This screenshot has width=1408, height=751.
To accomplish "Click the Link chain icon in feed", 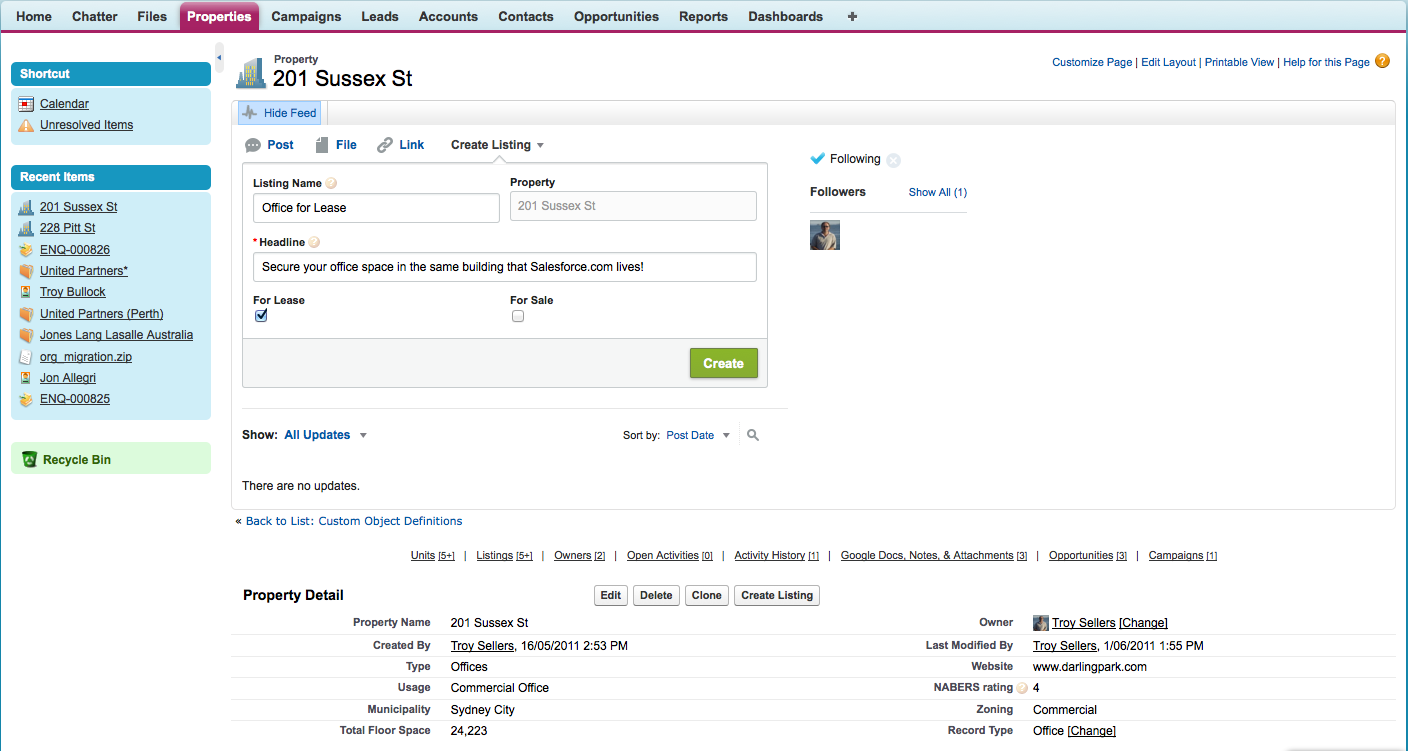I will (x=385, y=145).
